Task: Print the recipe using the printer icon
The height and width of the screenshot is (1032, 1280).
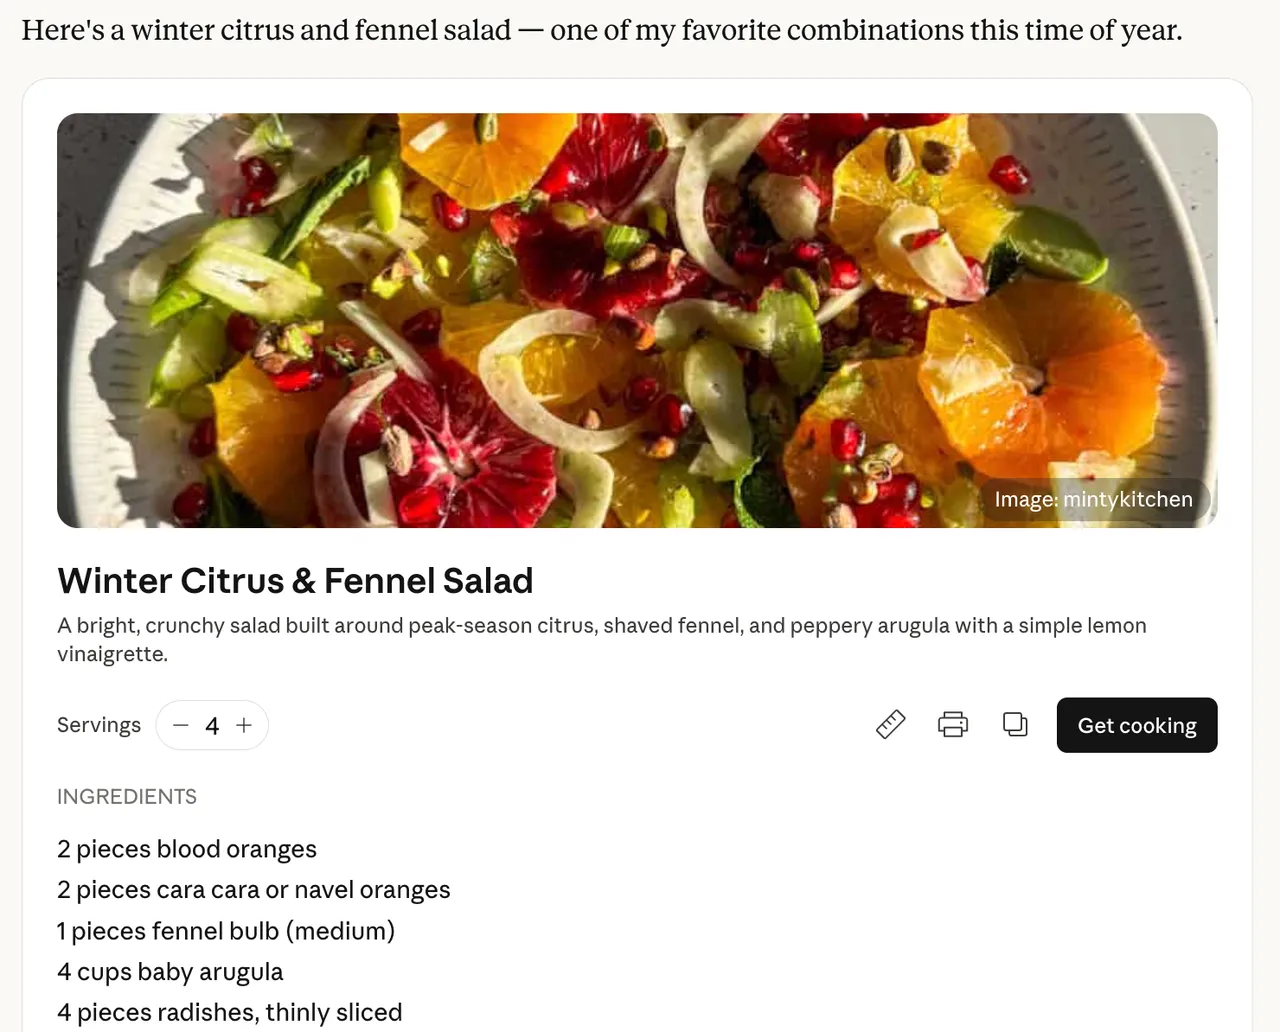Action: coord(953,725)
